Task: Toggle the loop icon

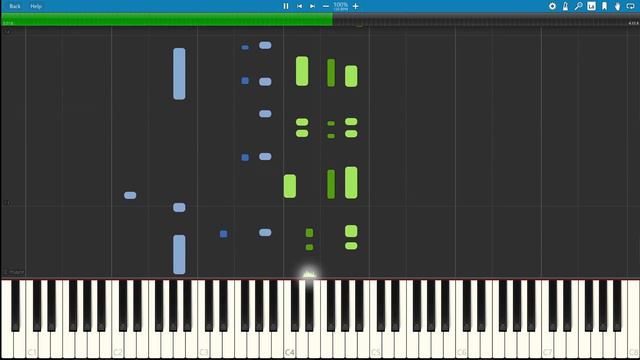Action: pos(631,6)
